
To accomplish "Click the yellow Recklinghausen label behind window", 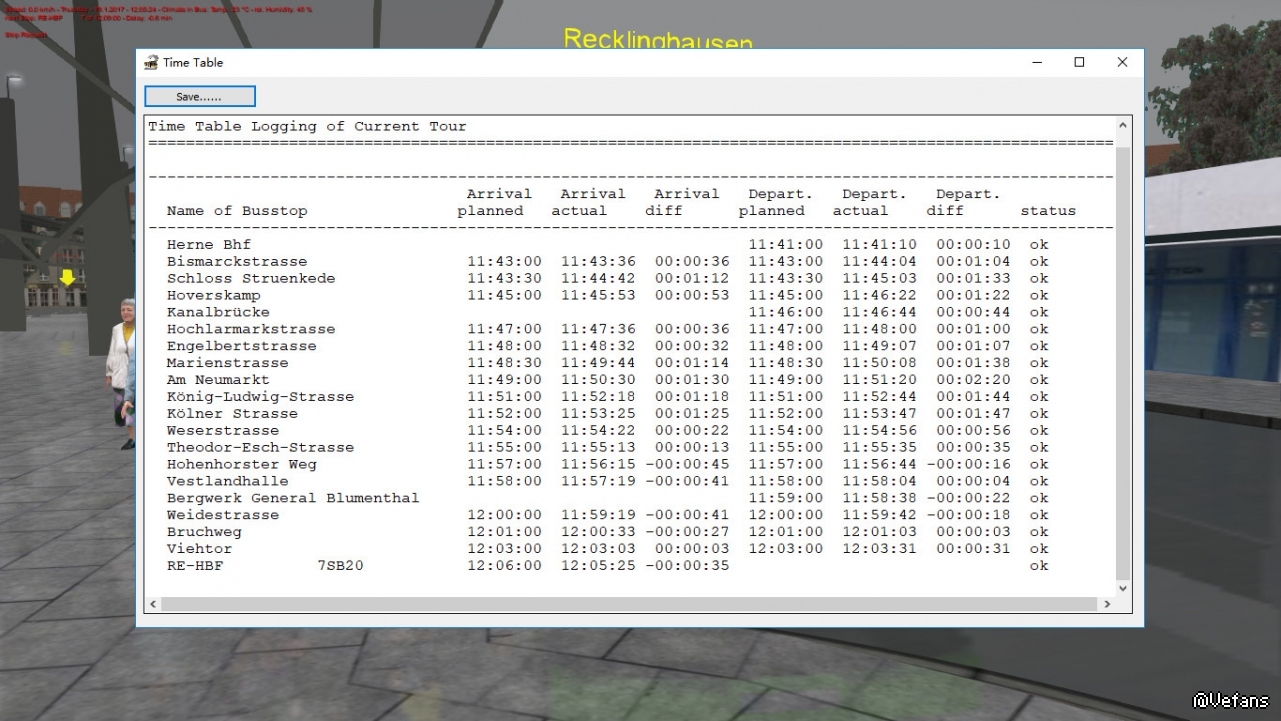I will [658, 39].
